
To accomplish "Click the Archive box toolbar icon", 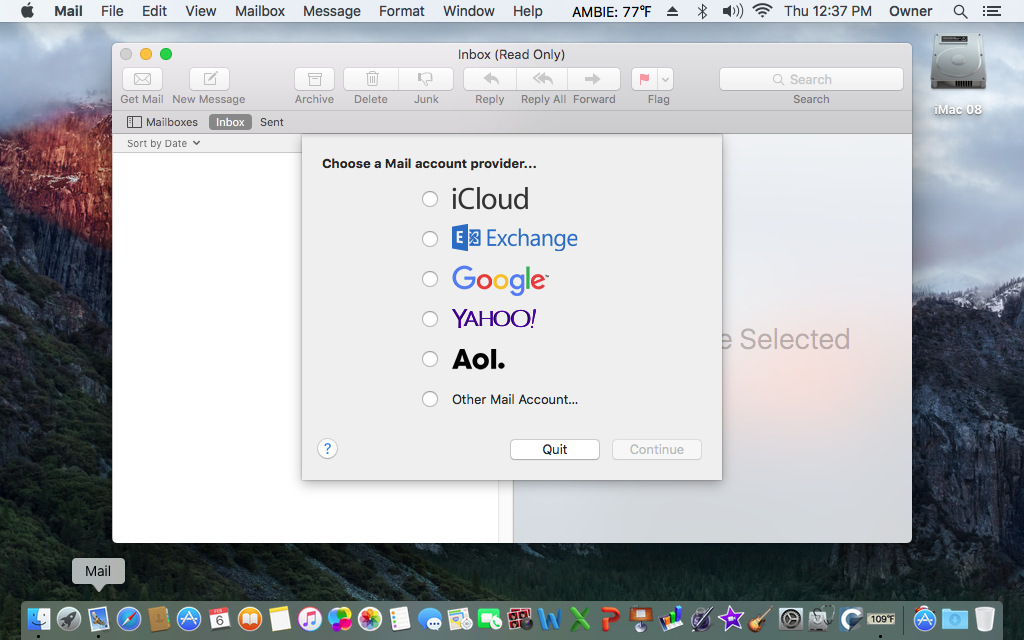I will click(x=314, y=79).
